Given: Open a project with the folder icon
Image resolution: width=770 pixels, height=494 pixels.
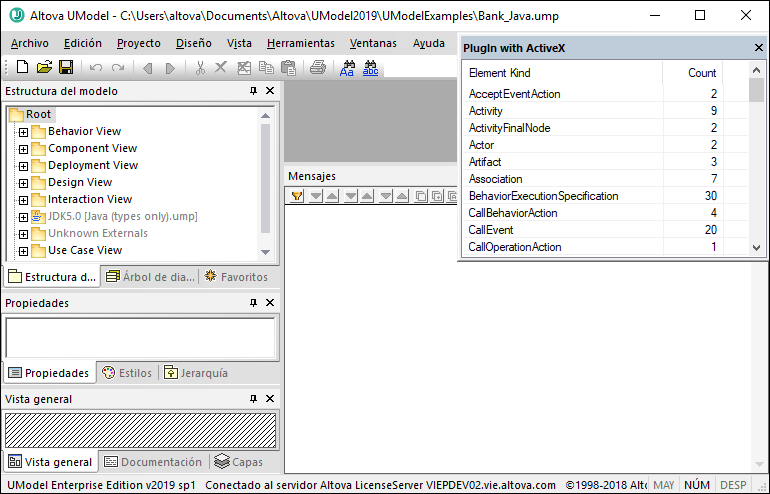Looking at the screenshot, I should [x=44, y=67].
